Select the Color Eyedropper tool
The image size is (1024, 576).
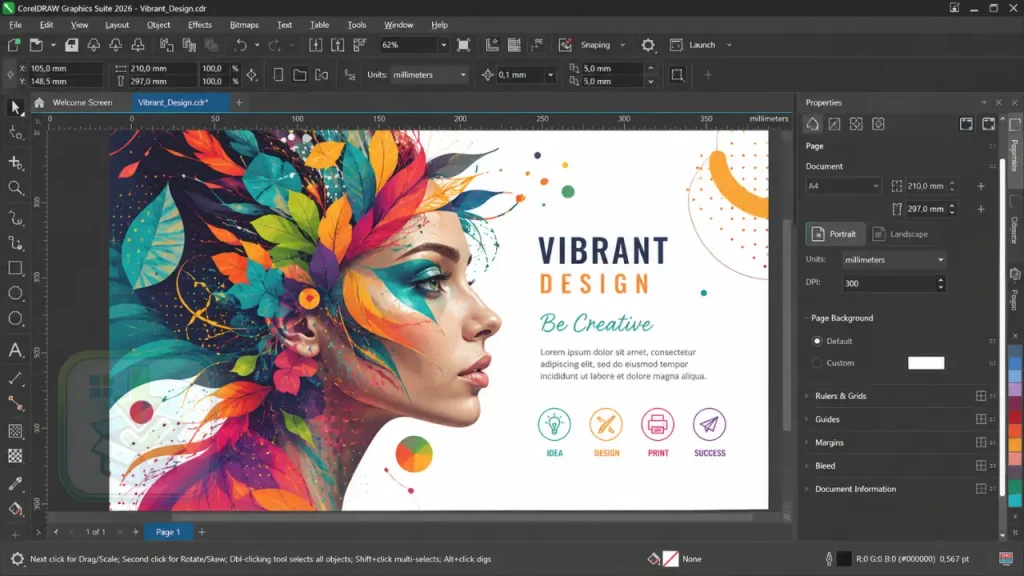tap(16, 484)
